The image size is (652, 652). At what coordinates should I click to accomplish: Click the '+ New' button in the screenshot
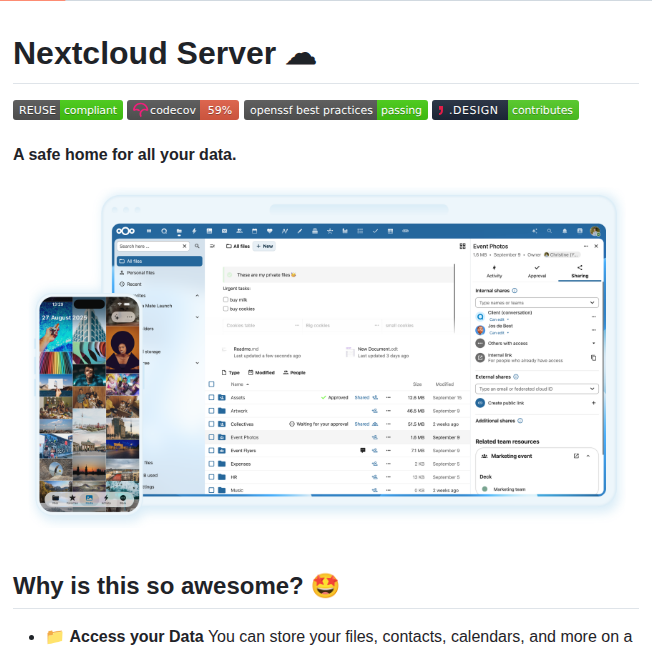click(265, 246)
